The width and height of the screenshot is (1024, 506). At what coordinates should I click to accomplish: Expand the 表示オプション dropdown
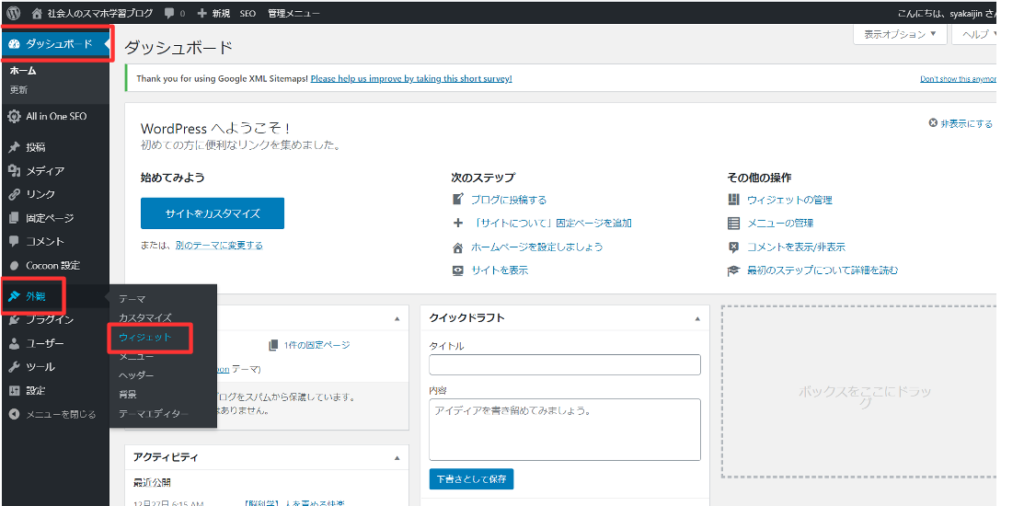pyautogui.click(x=900, y=34)
